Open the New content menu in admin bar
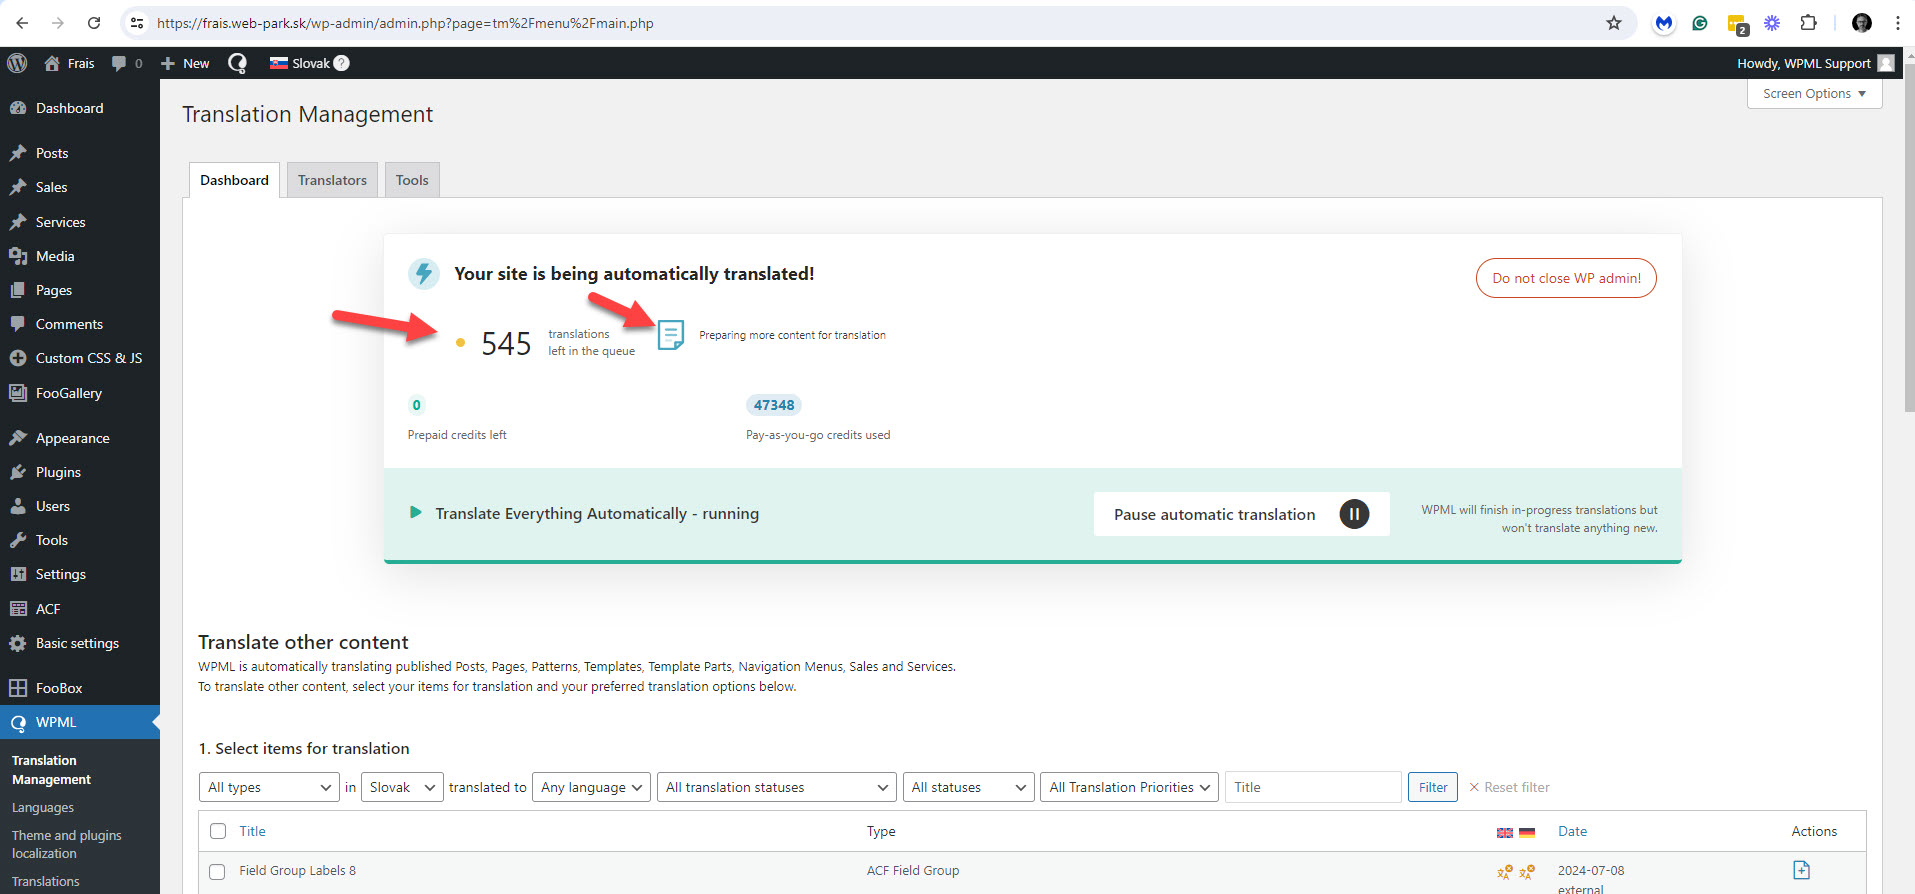 (x=185, y=63)
